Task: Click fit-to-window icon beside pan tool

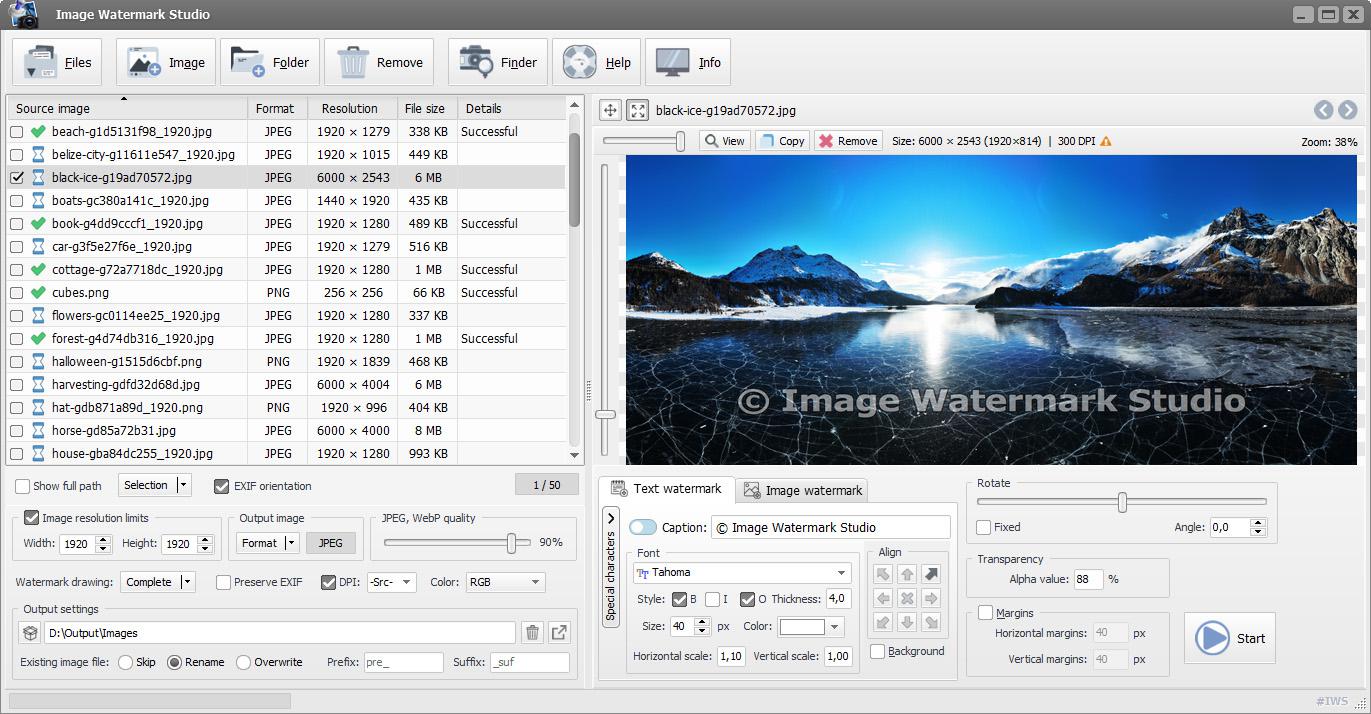Action: [x=637, y=111]
